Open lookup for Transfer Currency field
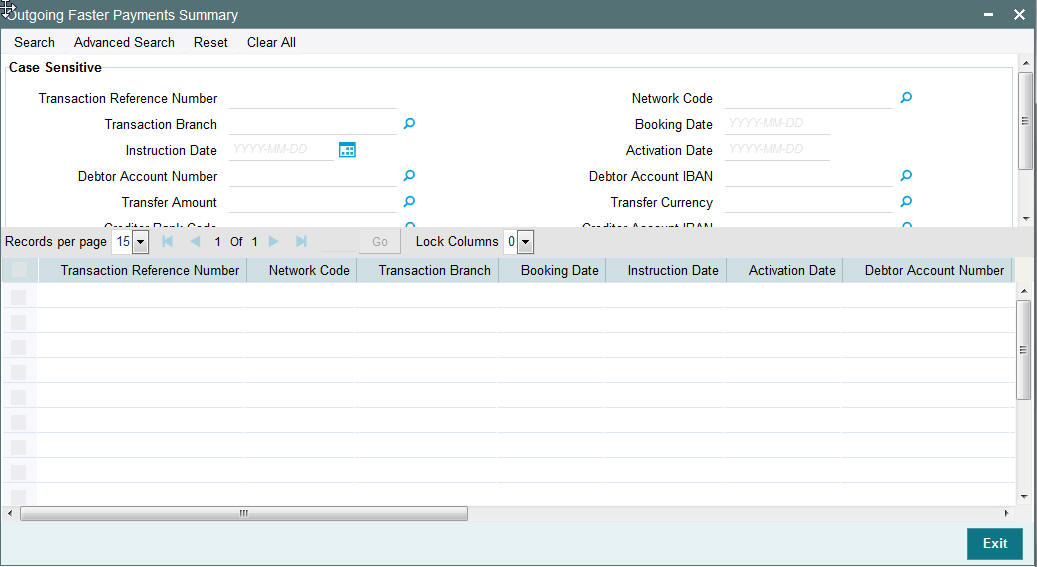The height and width of the screenshot is (567, 1037). click(x=906, y=202)
